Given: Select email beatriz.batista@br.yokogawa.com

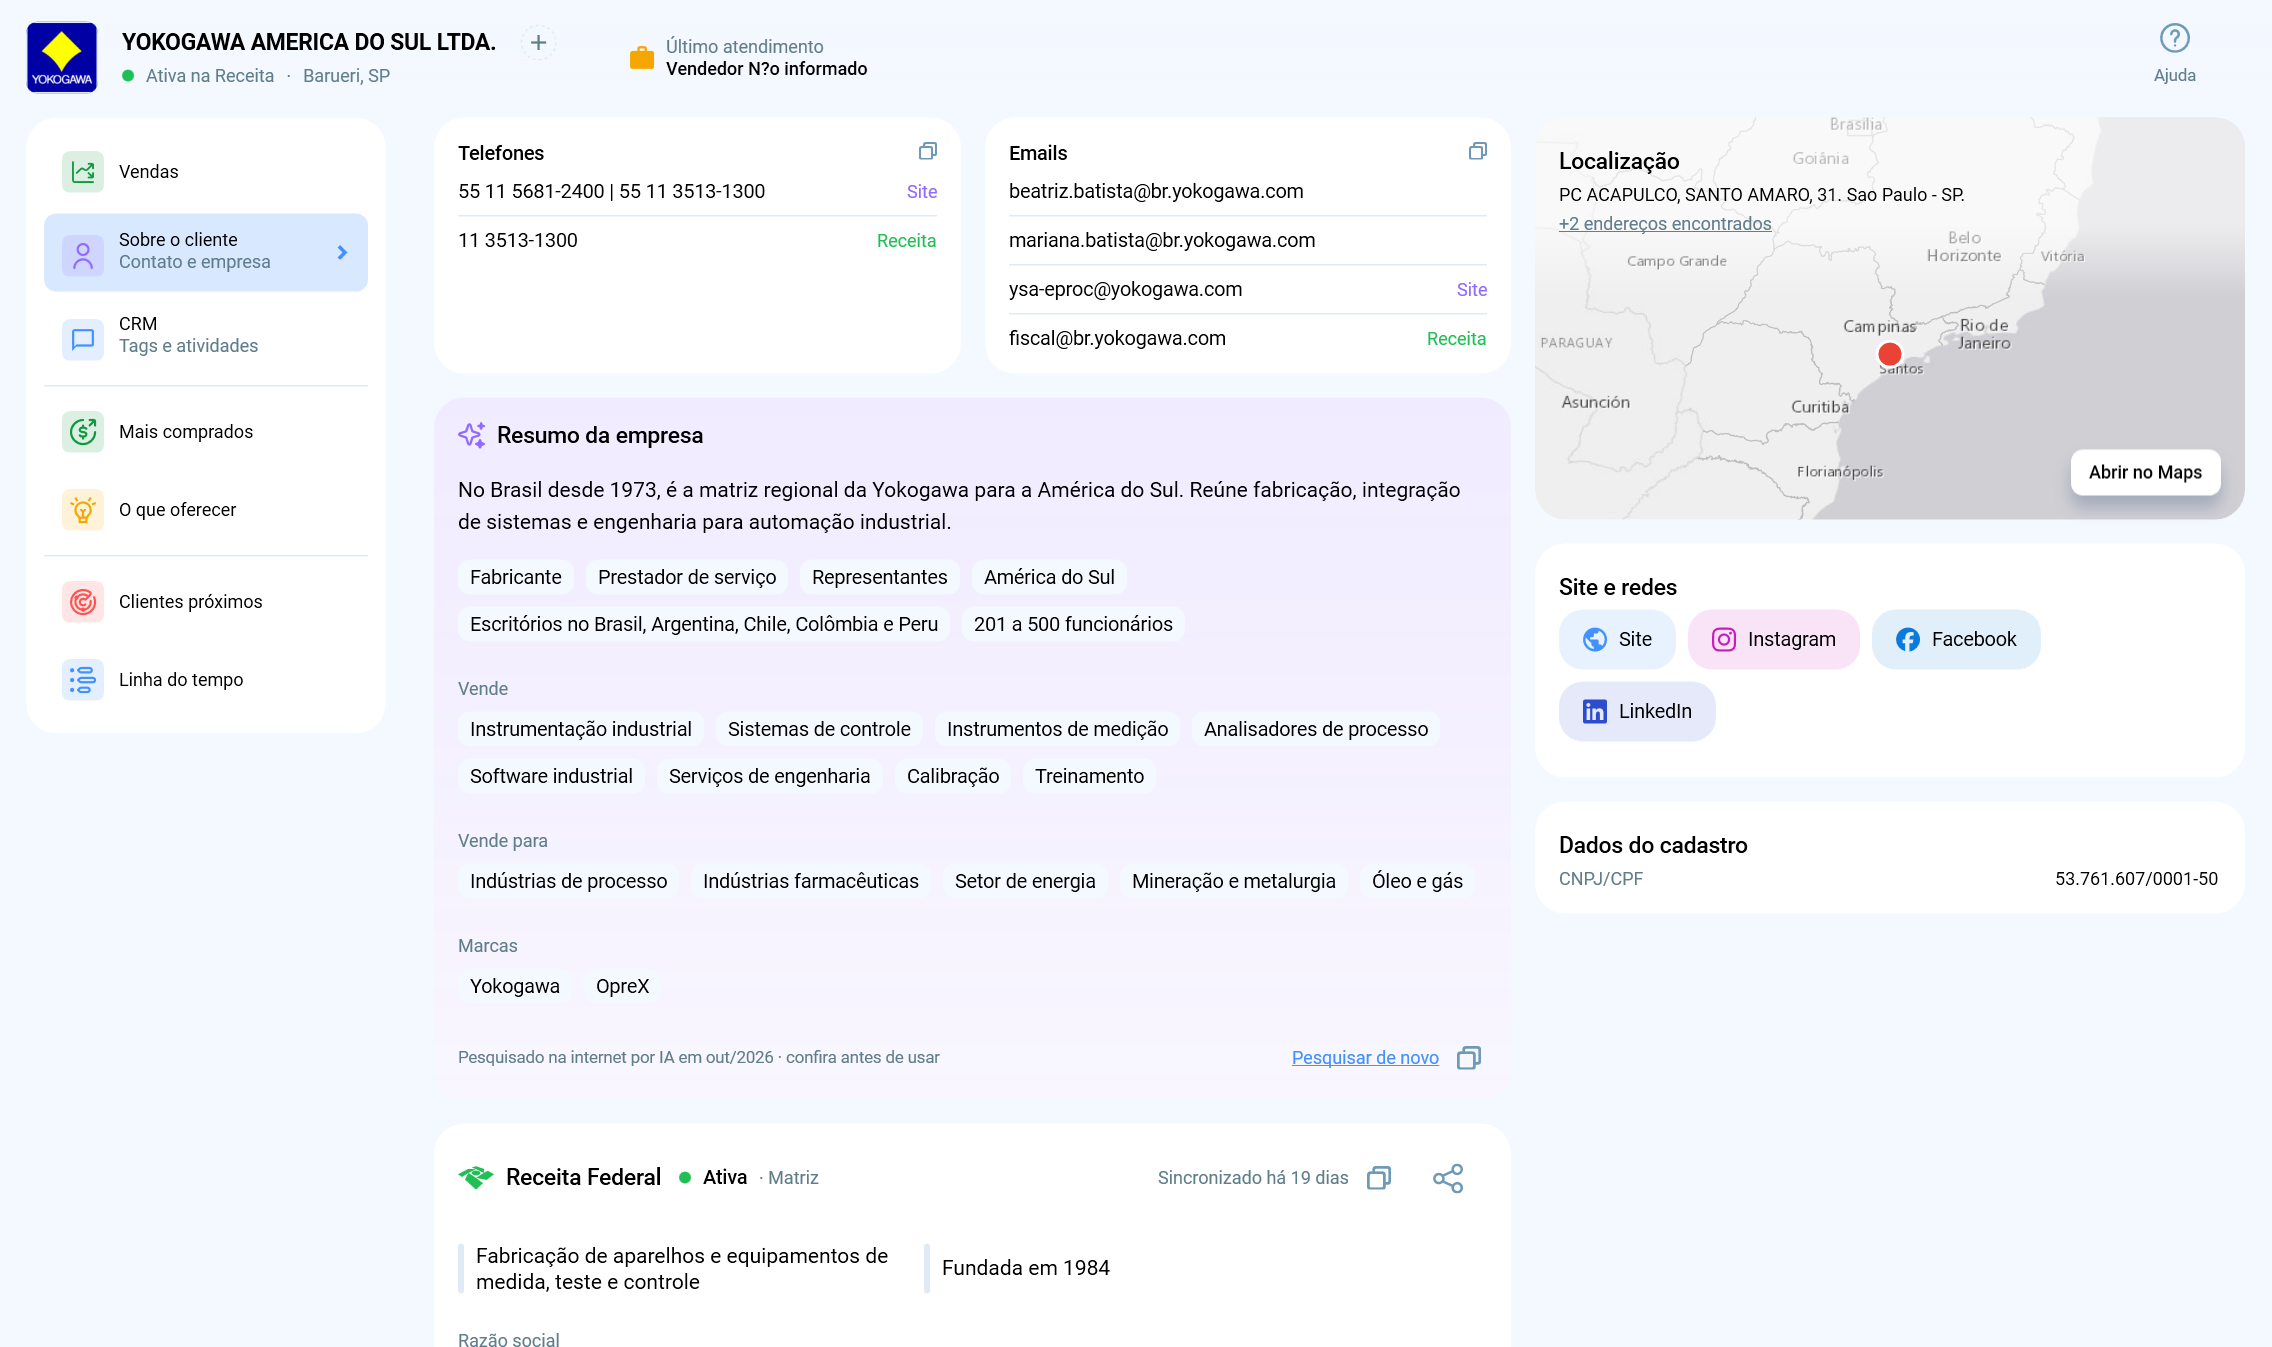Looking at the screenshot, I should pos(1156,191).
